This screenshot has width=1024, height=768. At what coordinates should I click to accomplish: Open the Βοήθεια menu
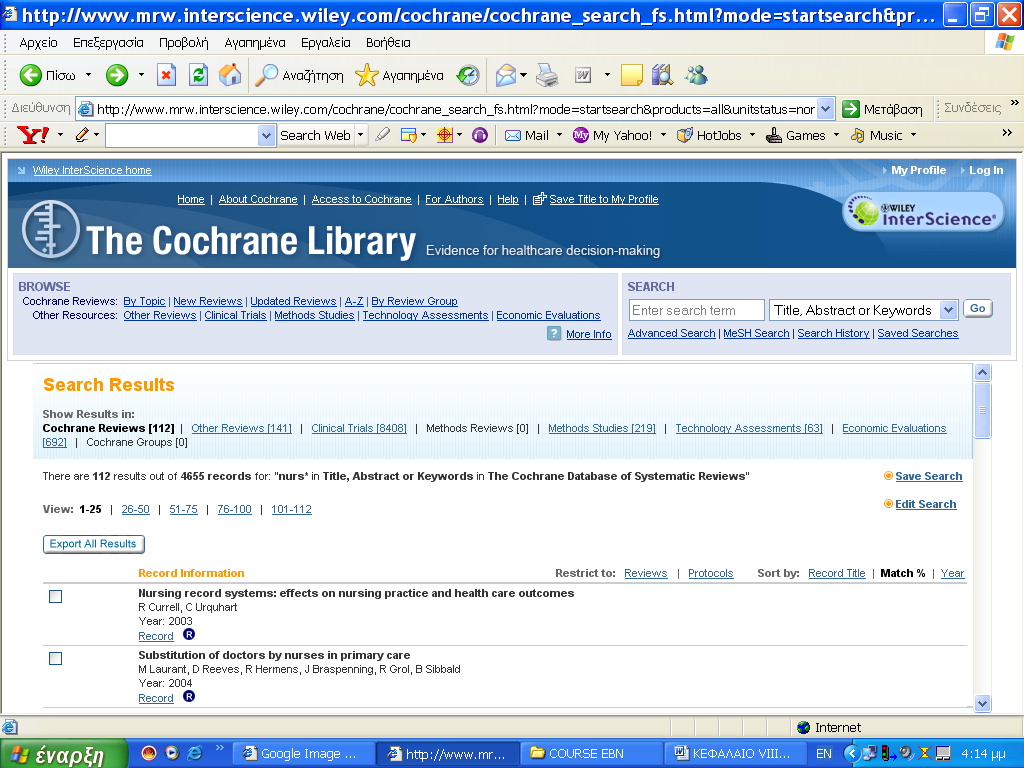coord(388,42)
